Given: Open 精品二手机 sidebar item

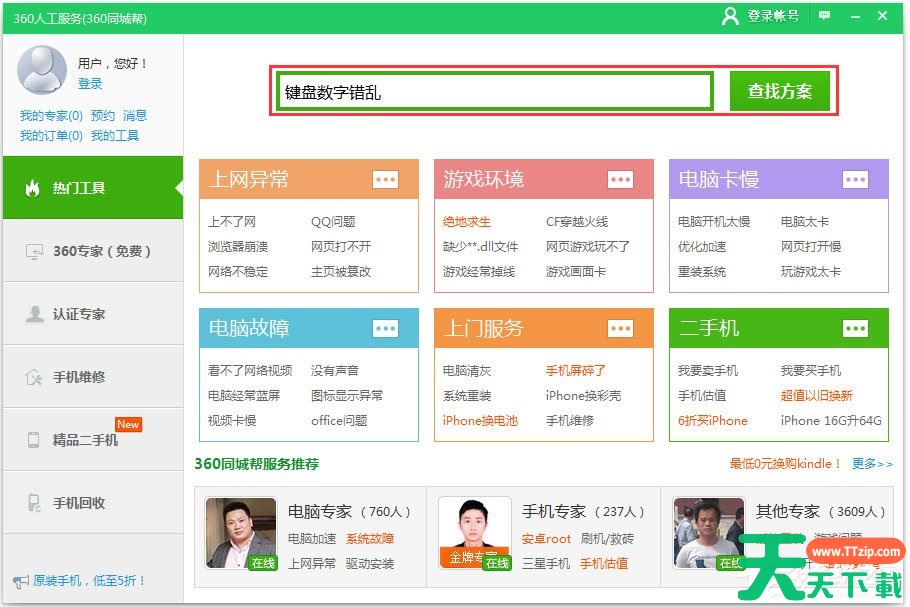Looking at the screenshot, I should click(92, 440).
